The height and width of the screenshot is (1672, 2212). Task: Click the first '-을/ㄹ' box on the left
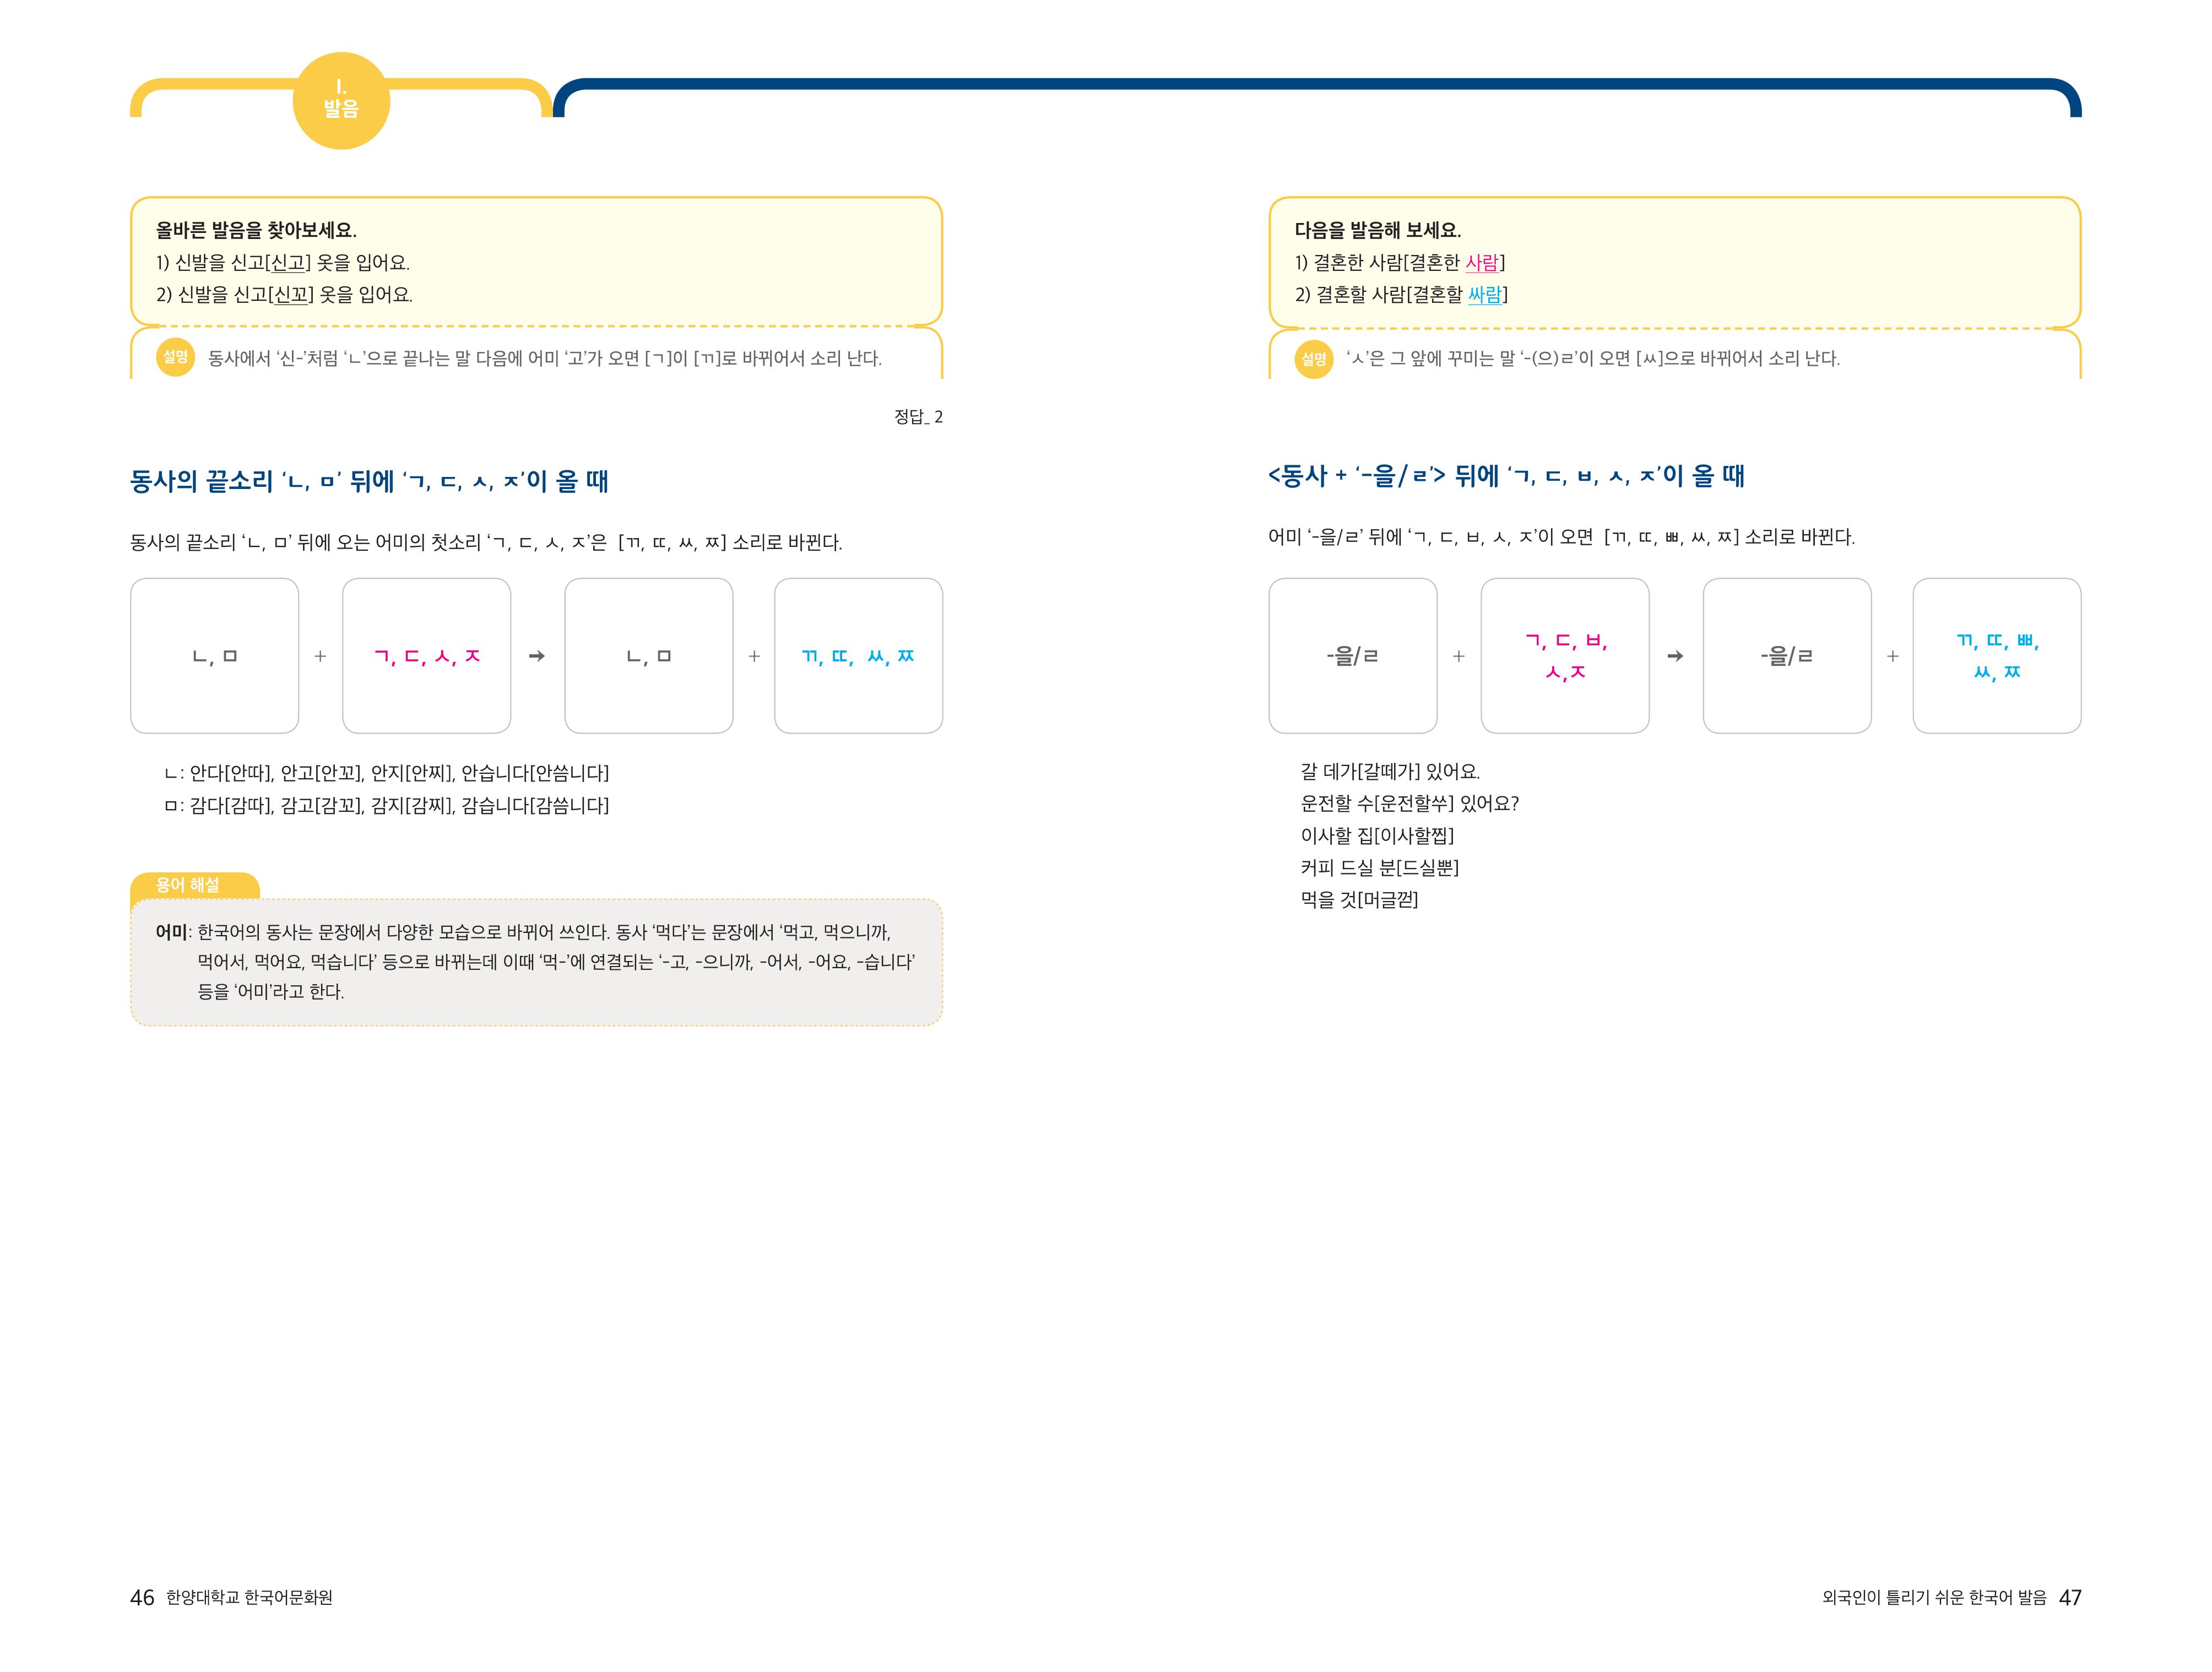tap(1353, 656)
